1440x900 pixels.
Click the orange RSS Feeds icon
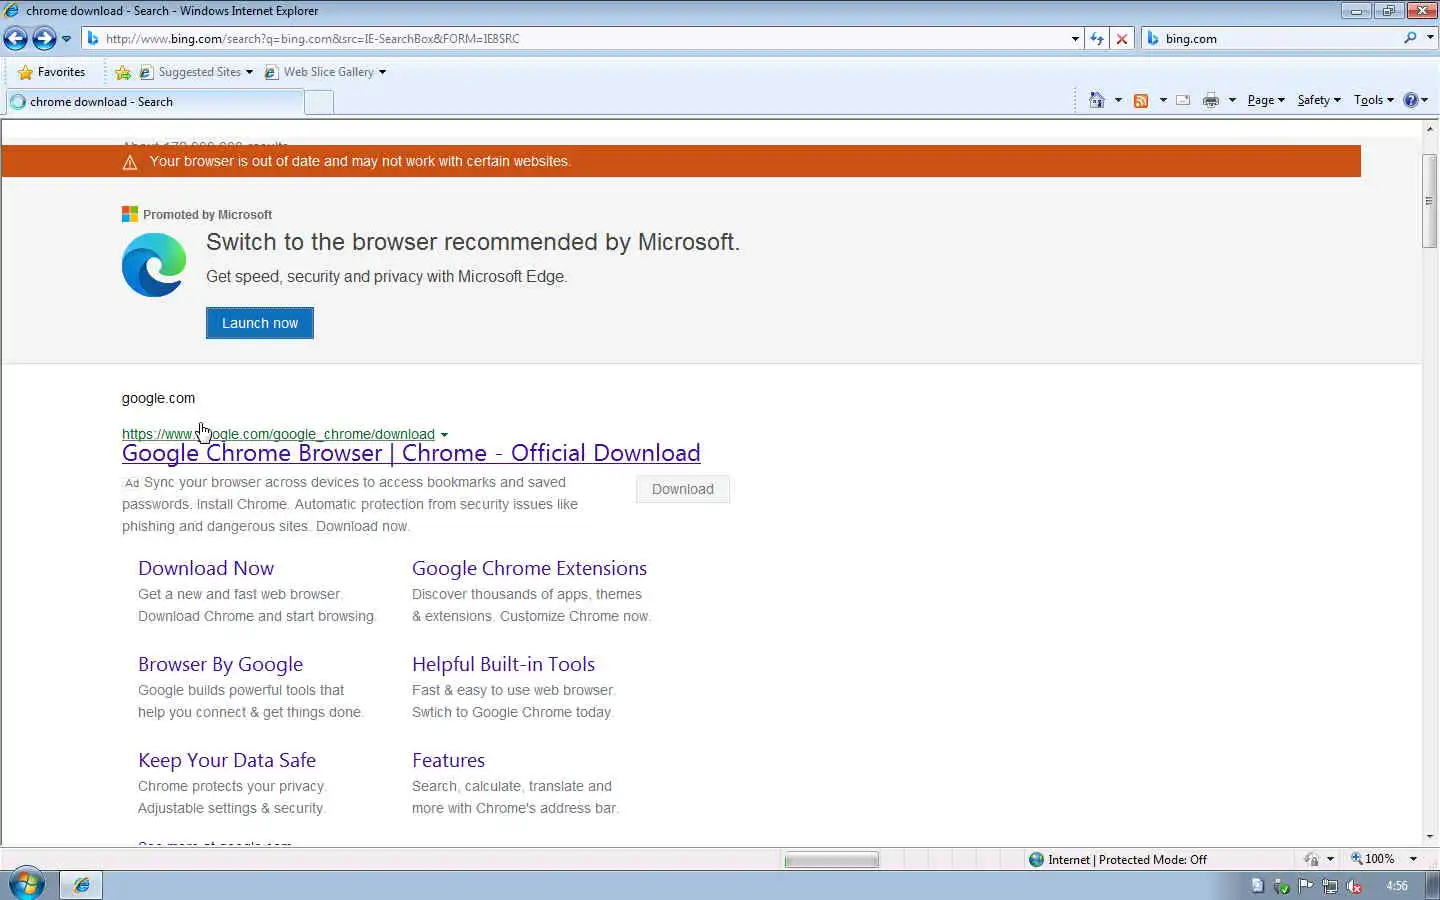click(x=1141, y=100)
